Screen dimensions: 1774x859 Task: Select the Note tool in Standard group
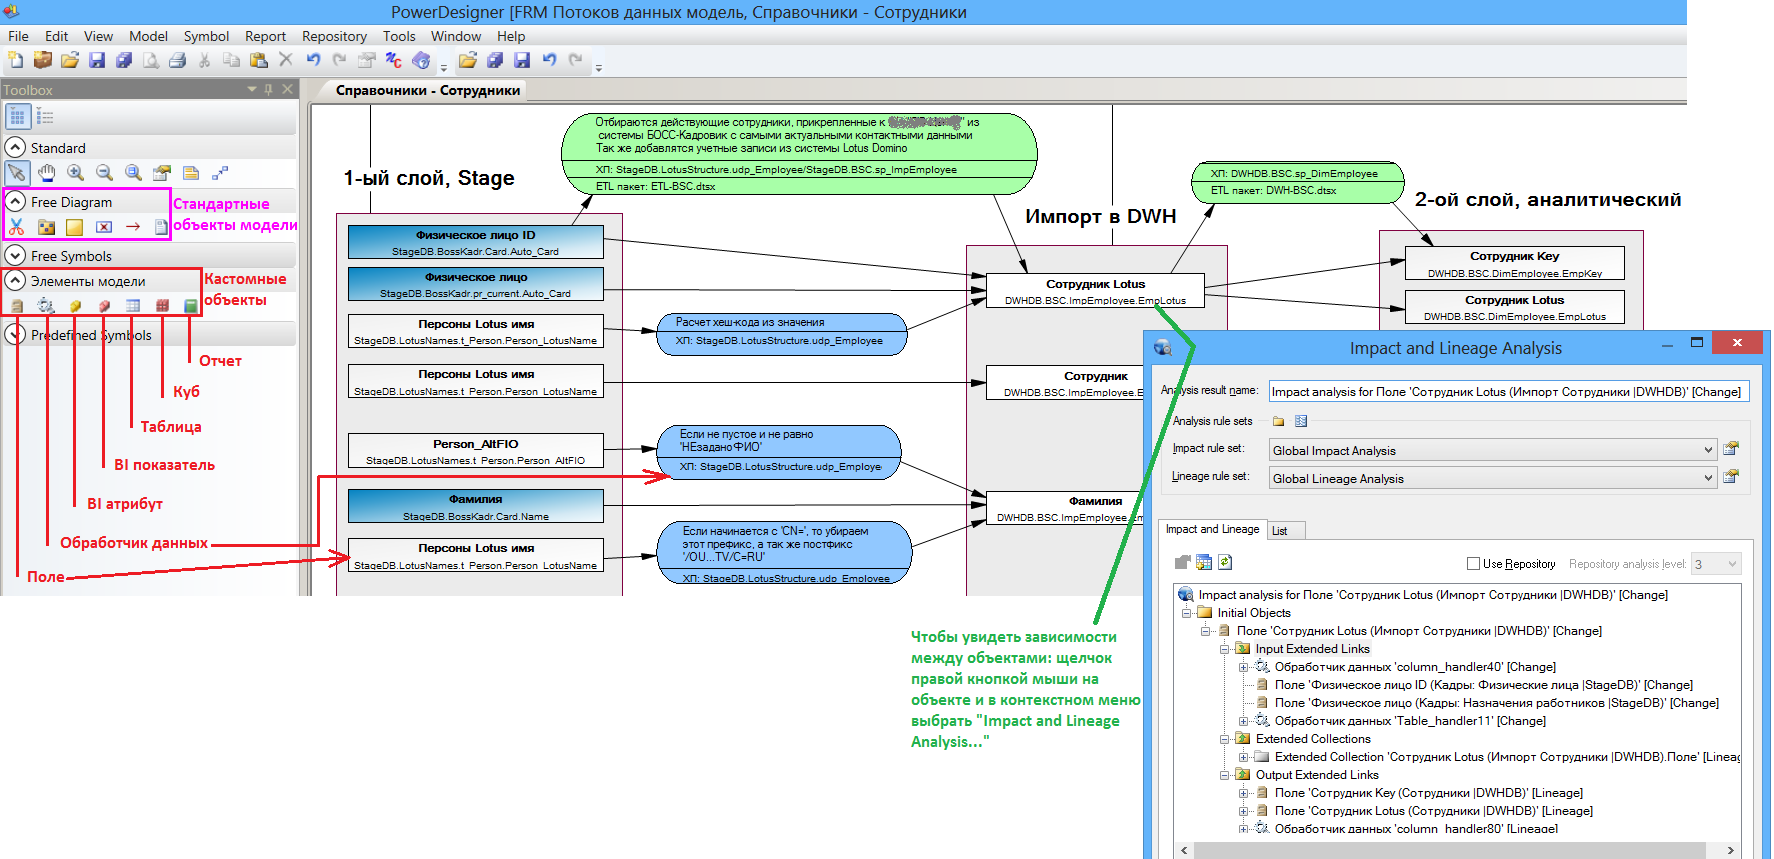(191, 173)
